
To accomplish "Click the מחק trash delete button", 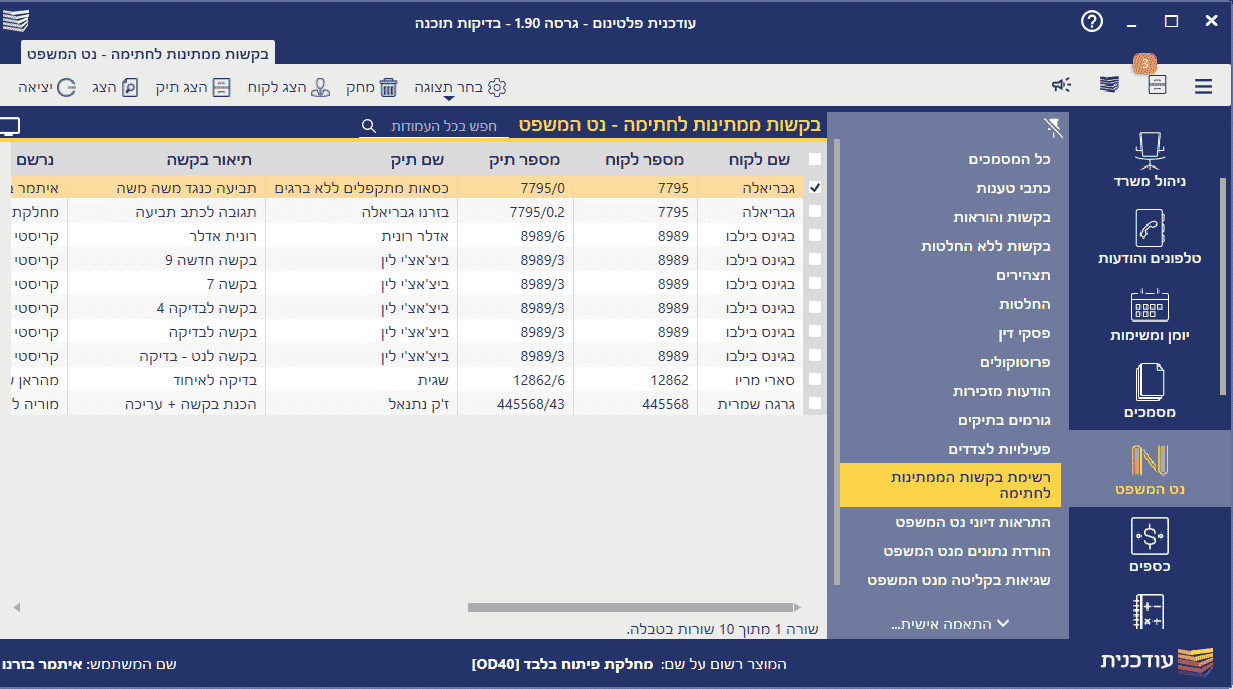I will coord(374,87).
